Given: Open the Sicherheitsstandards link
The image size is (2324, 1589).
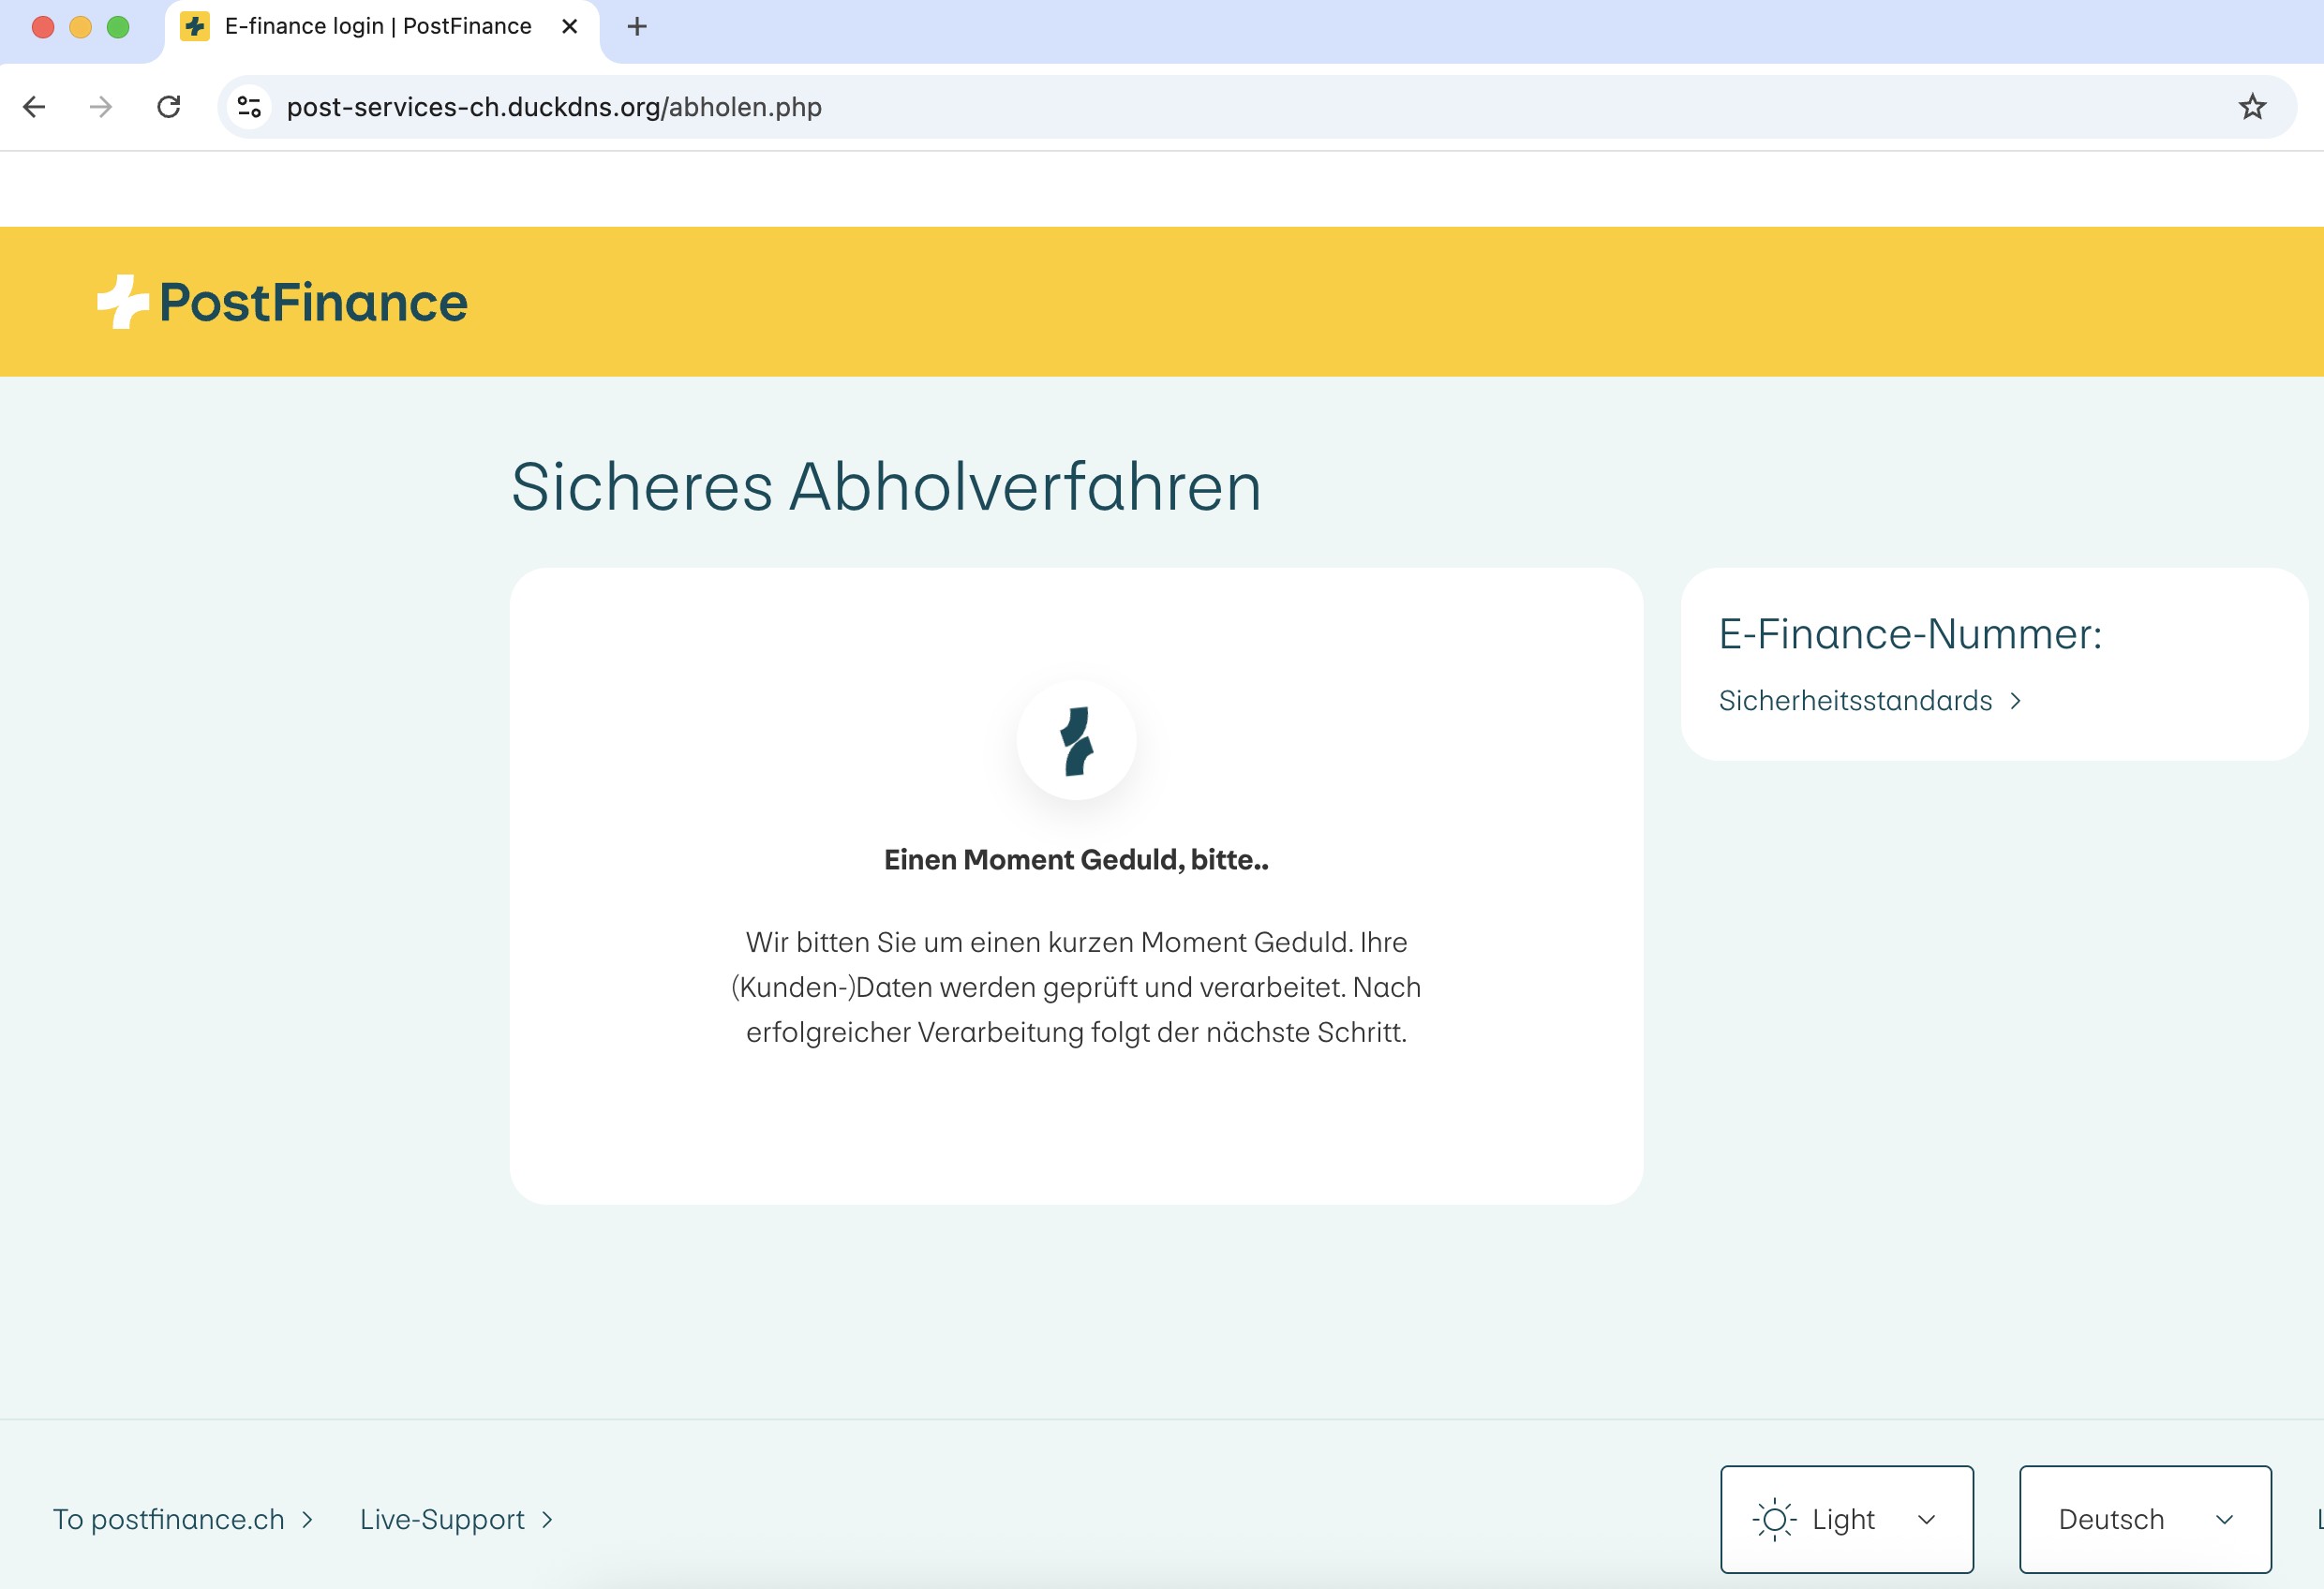Looking at the screenshot, I should 1870,701.
